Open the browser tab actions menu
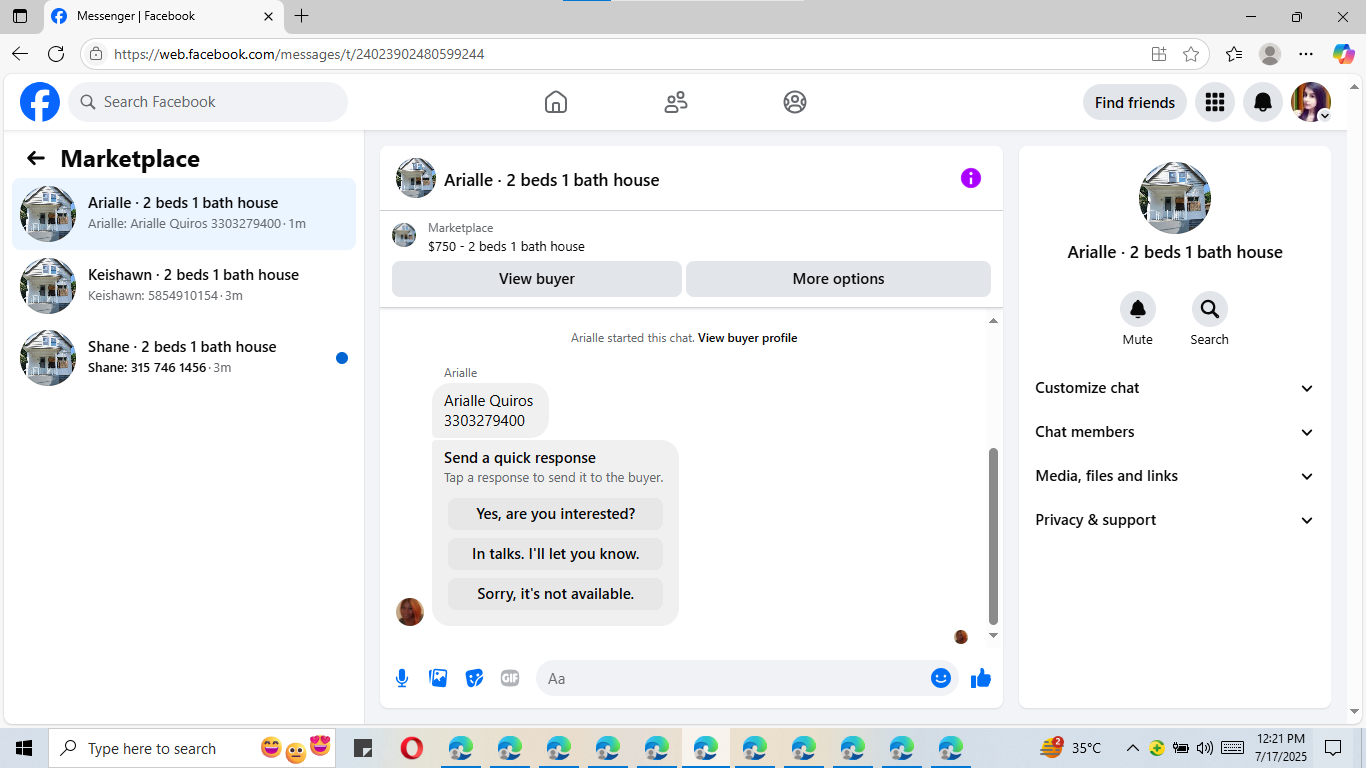The height and width of the screenshot is (768, 1366). 20,16
